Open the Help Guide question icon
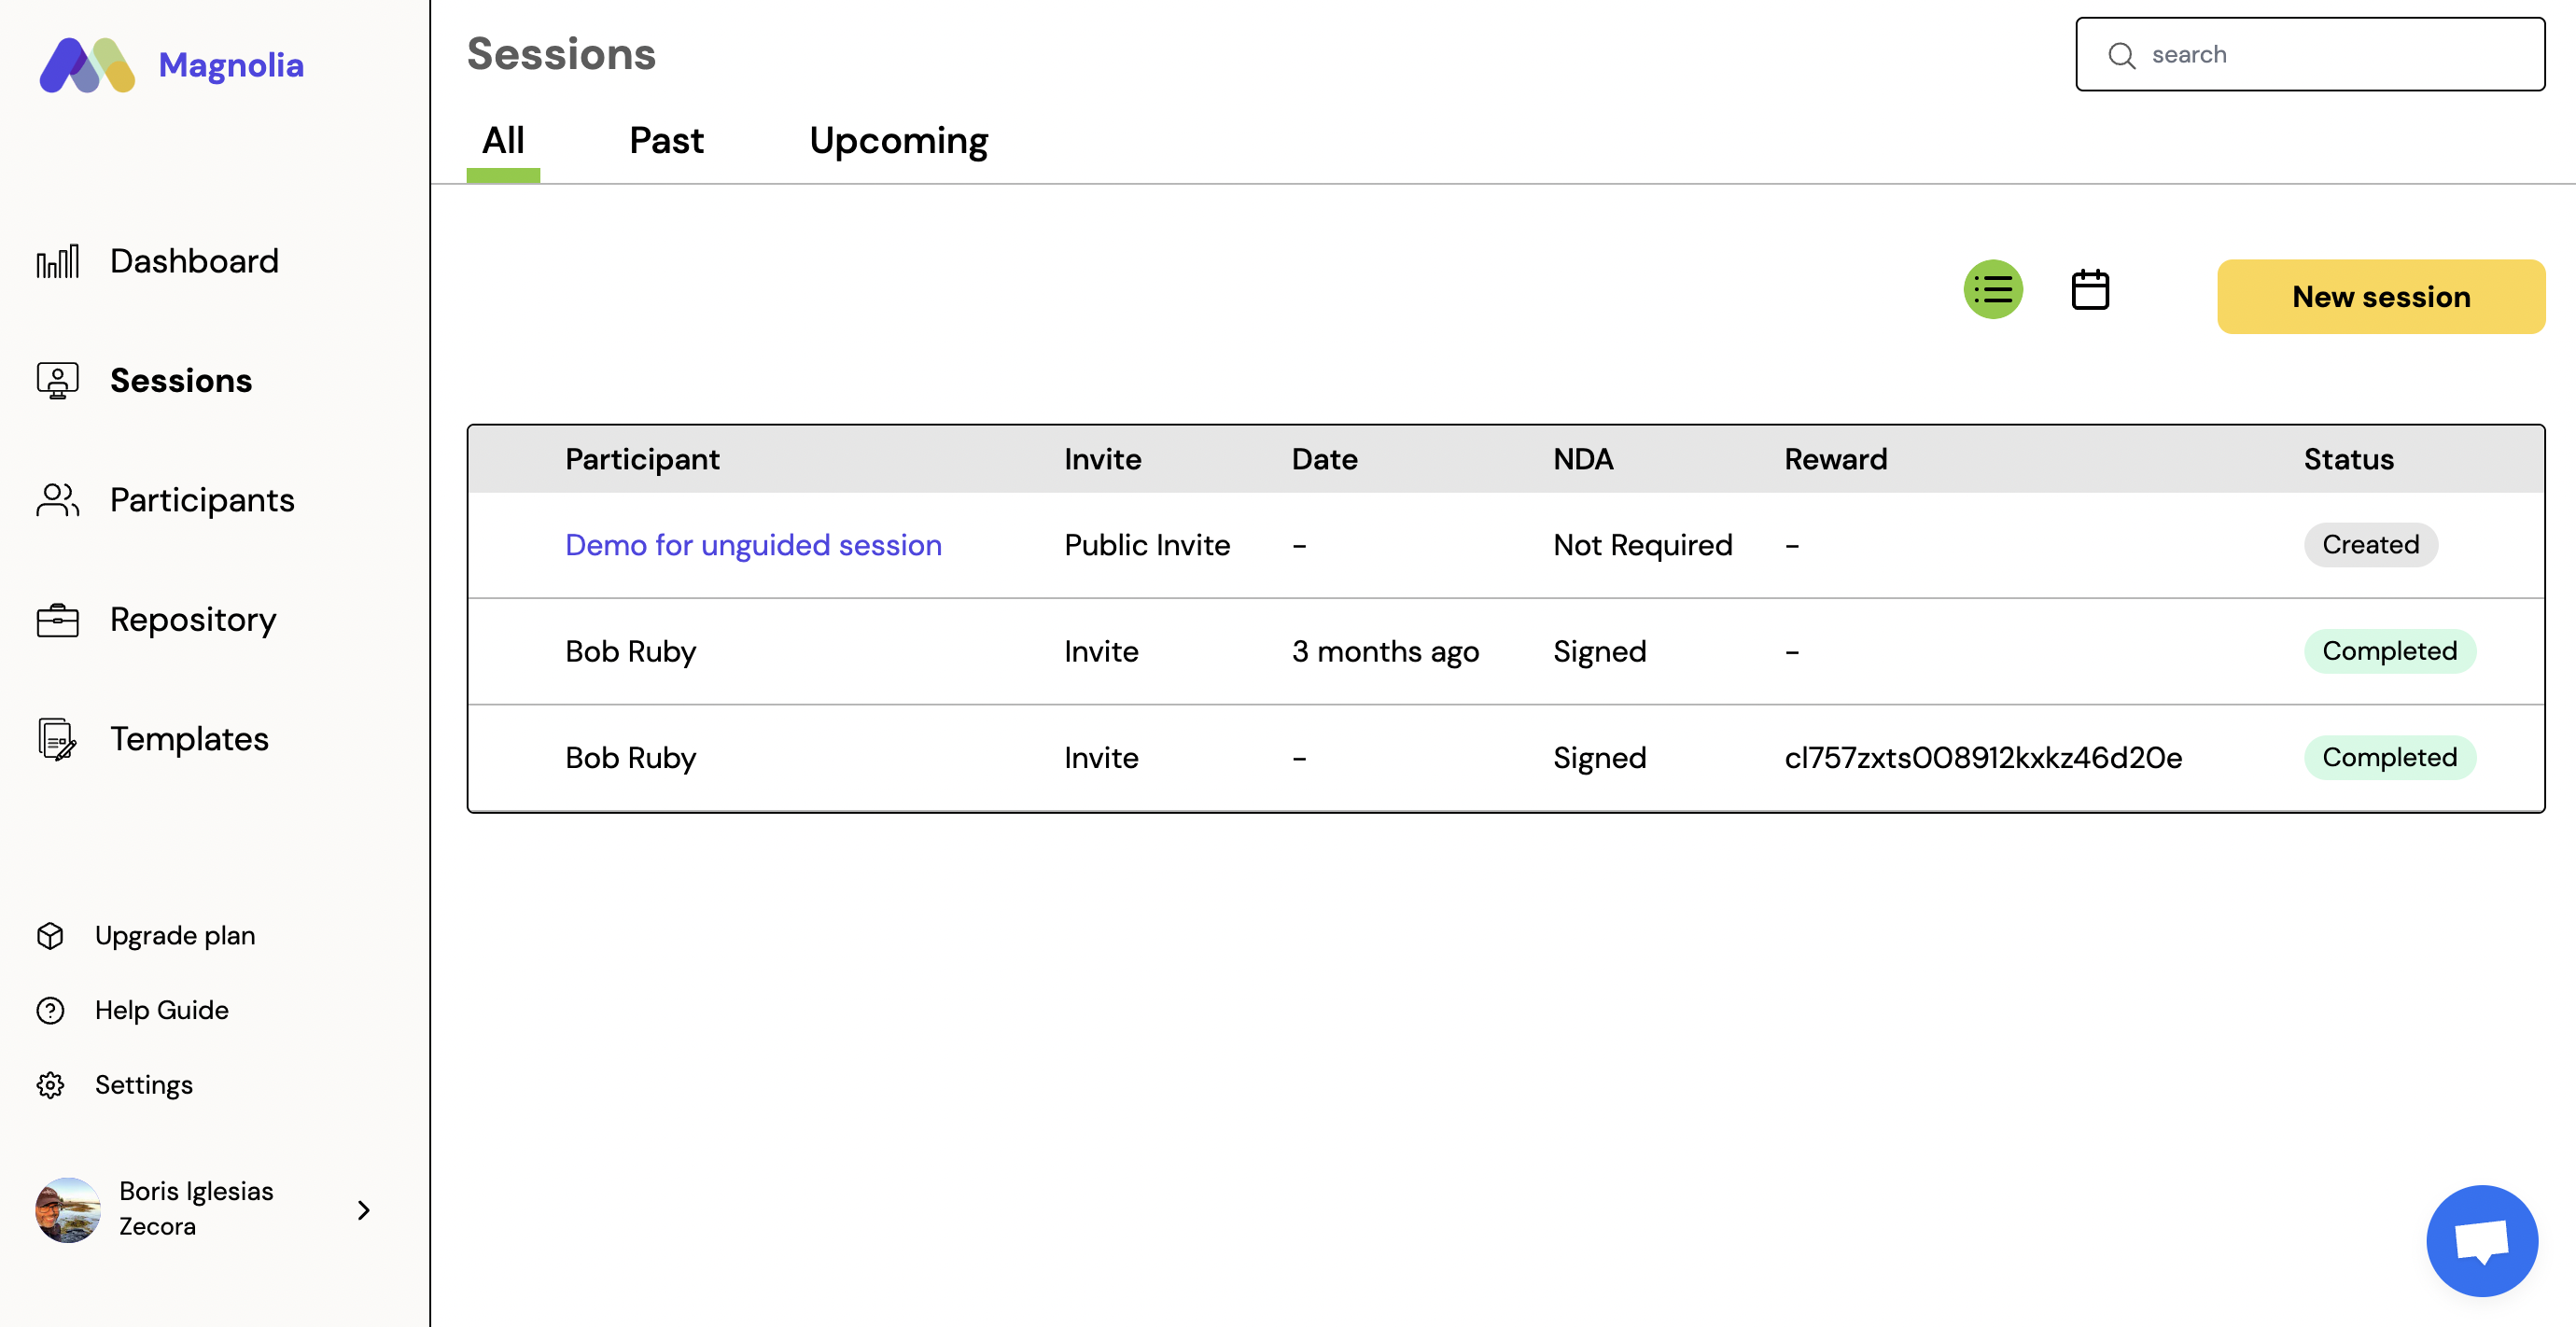 50,1010
